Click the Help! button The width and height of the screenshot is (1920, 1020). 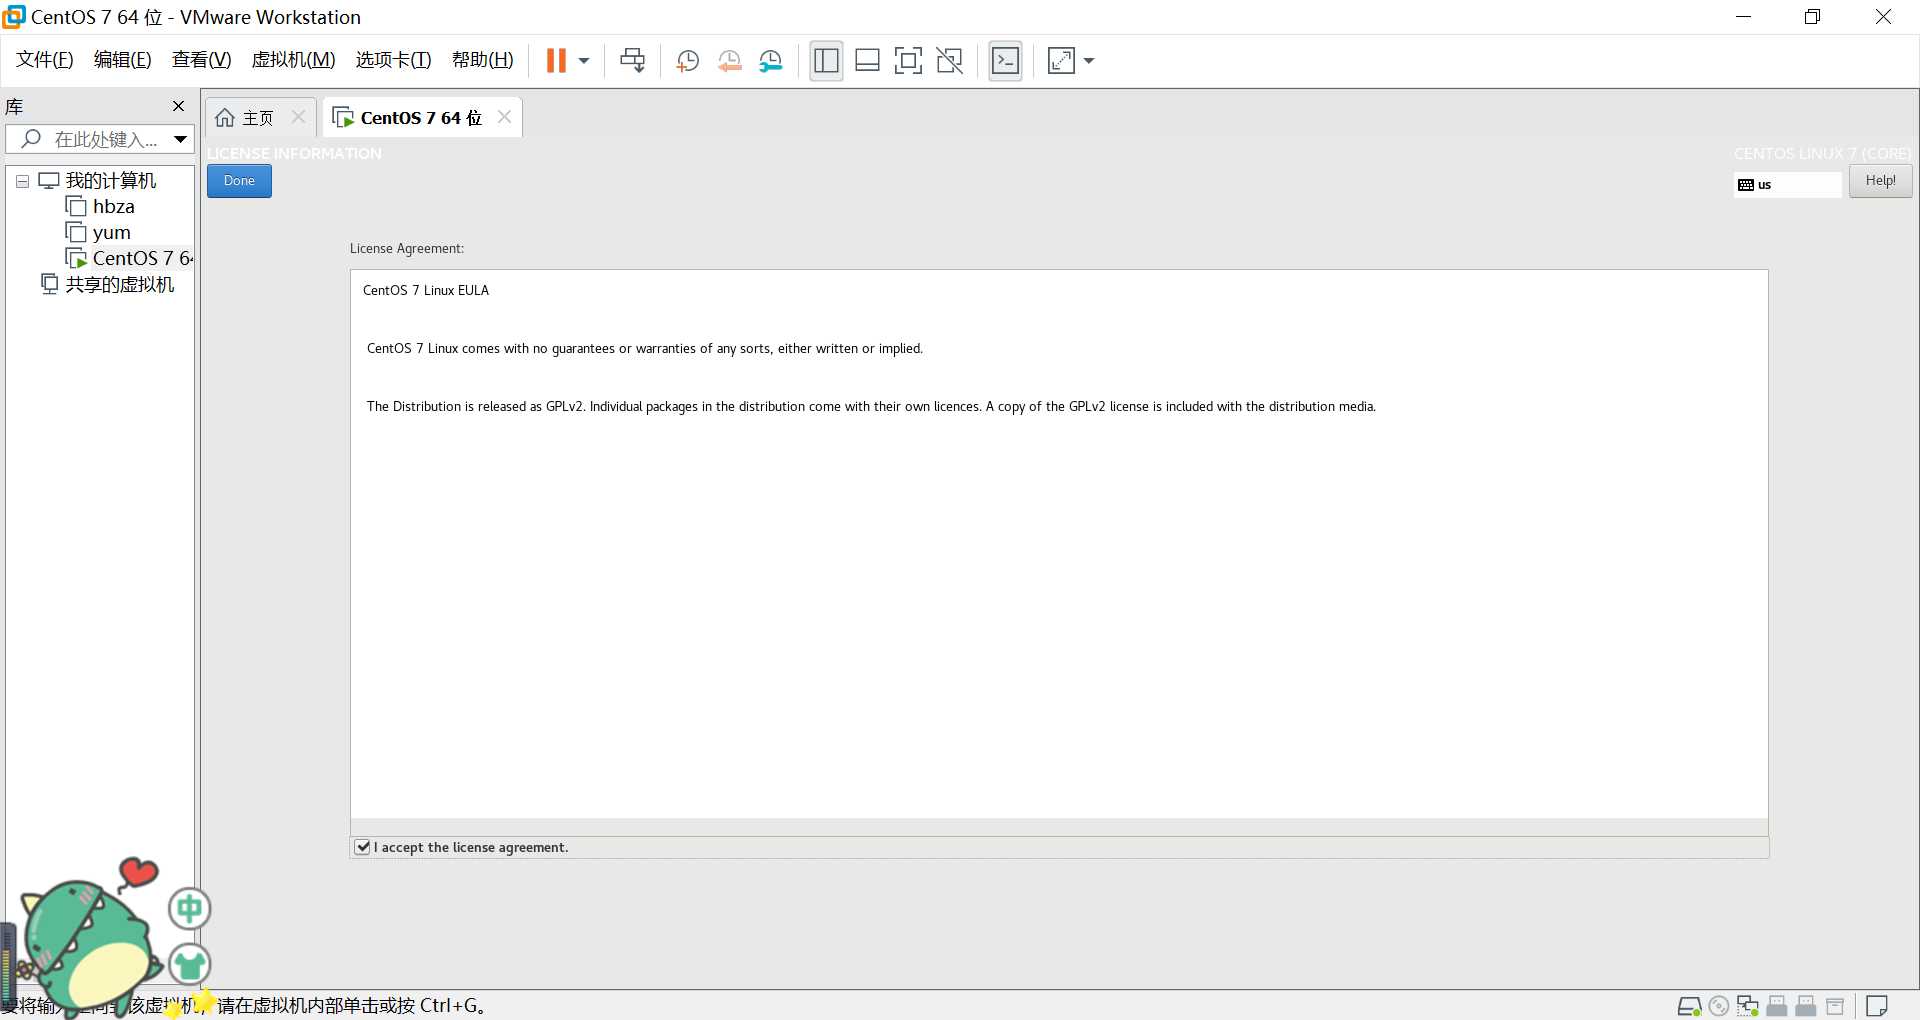click(x=1880, y=181)
